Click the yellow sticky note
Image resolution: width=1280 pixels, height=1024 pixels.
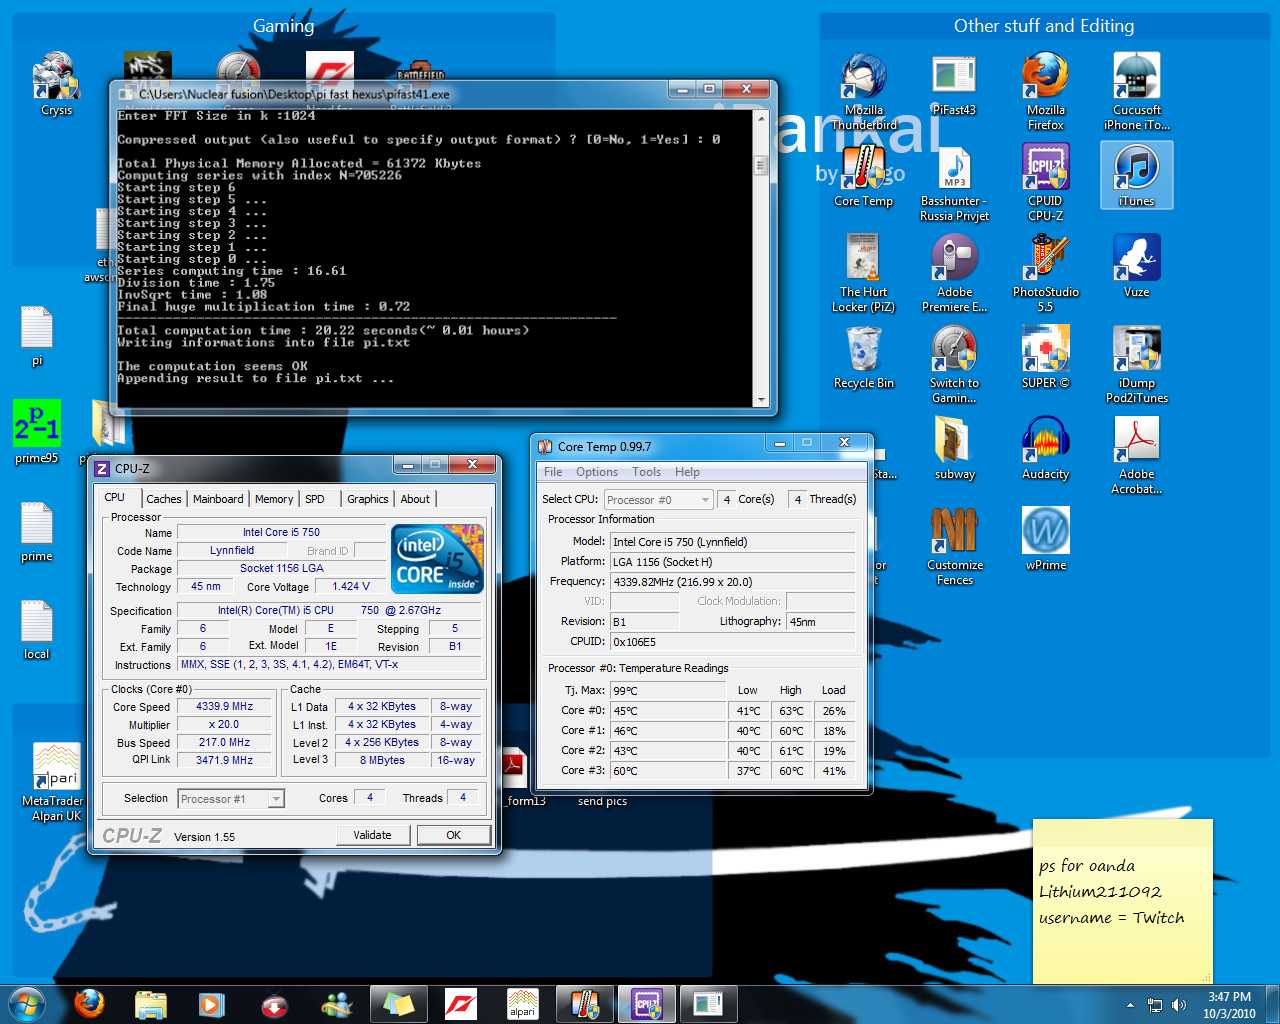1122,901
